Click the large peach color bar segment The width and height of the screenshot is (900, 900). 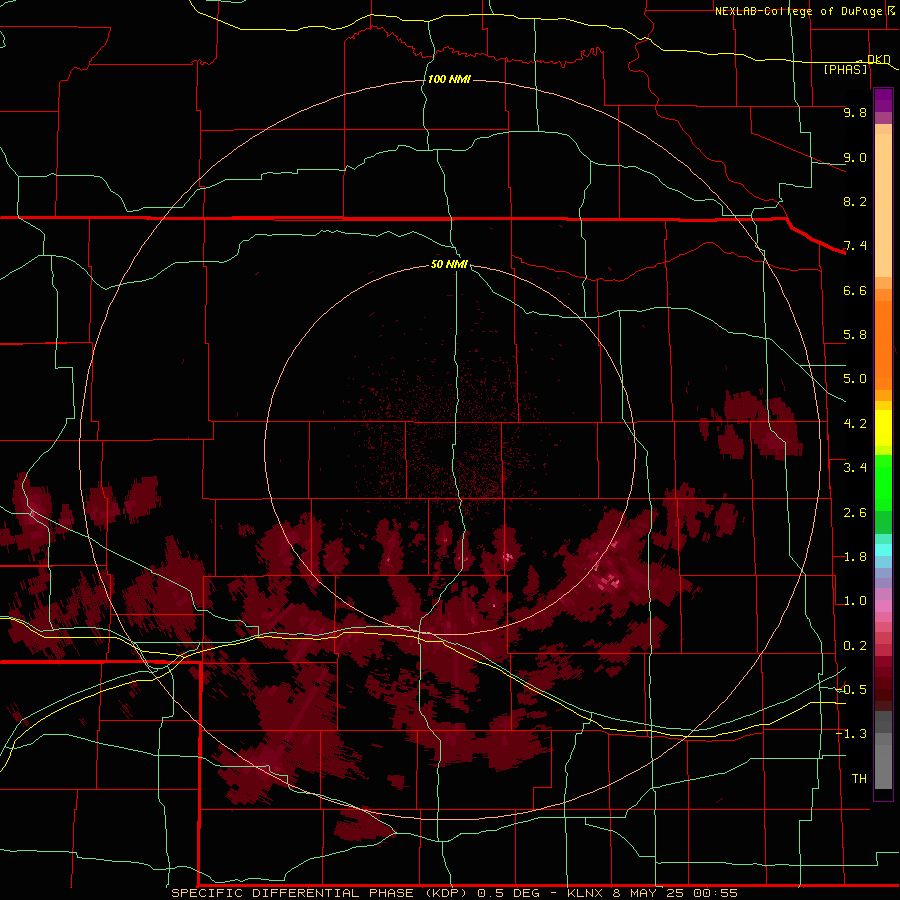tap(883, 205)
